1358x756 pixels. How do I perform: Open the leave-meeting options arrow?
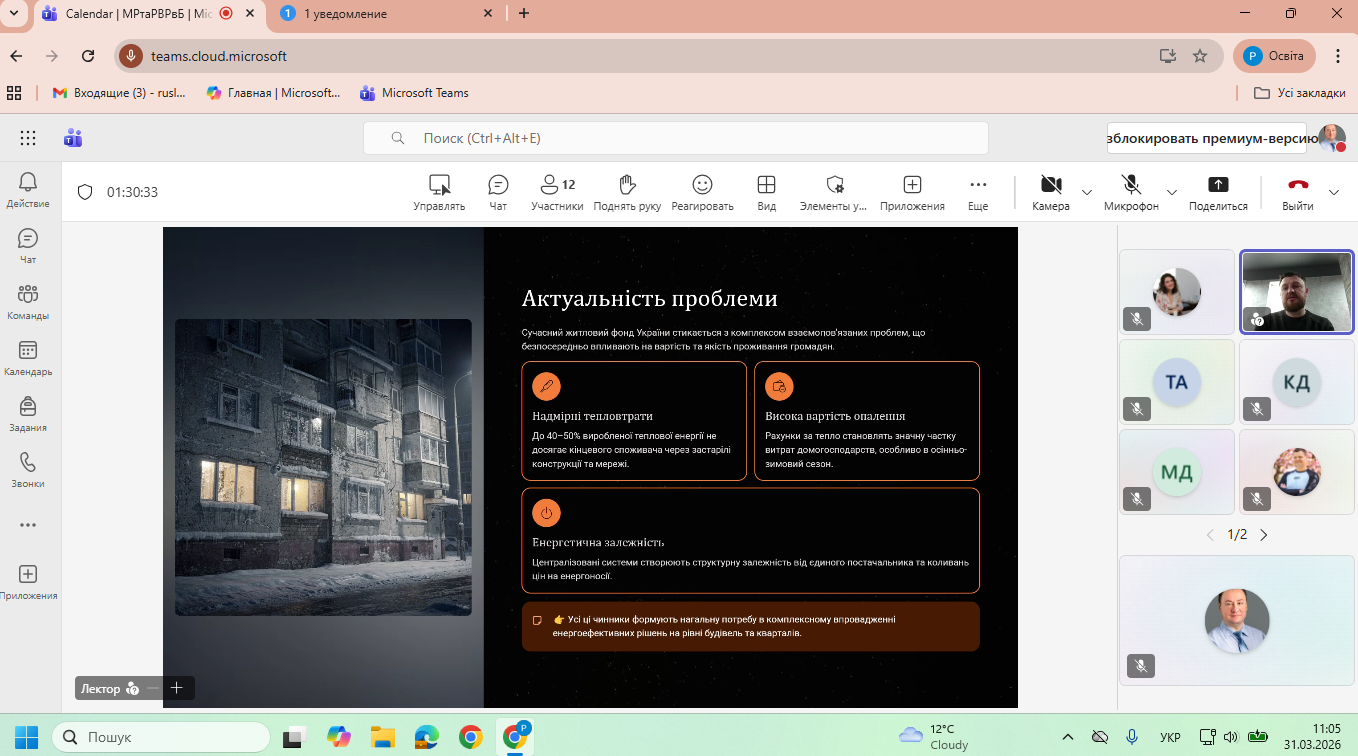click(x=1333, y=192)
